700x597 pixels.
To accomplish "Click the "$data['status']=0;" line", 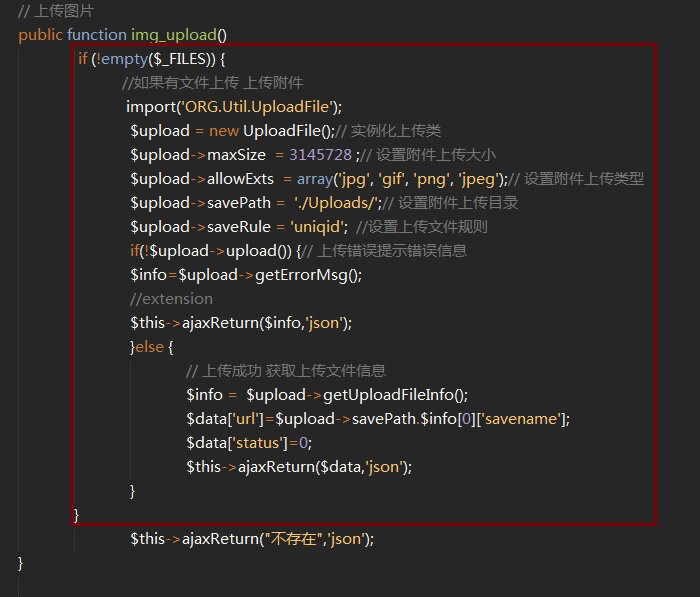I will [x=249, y=443].
